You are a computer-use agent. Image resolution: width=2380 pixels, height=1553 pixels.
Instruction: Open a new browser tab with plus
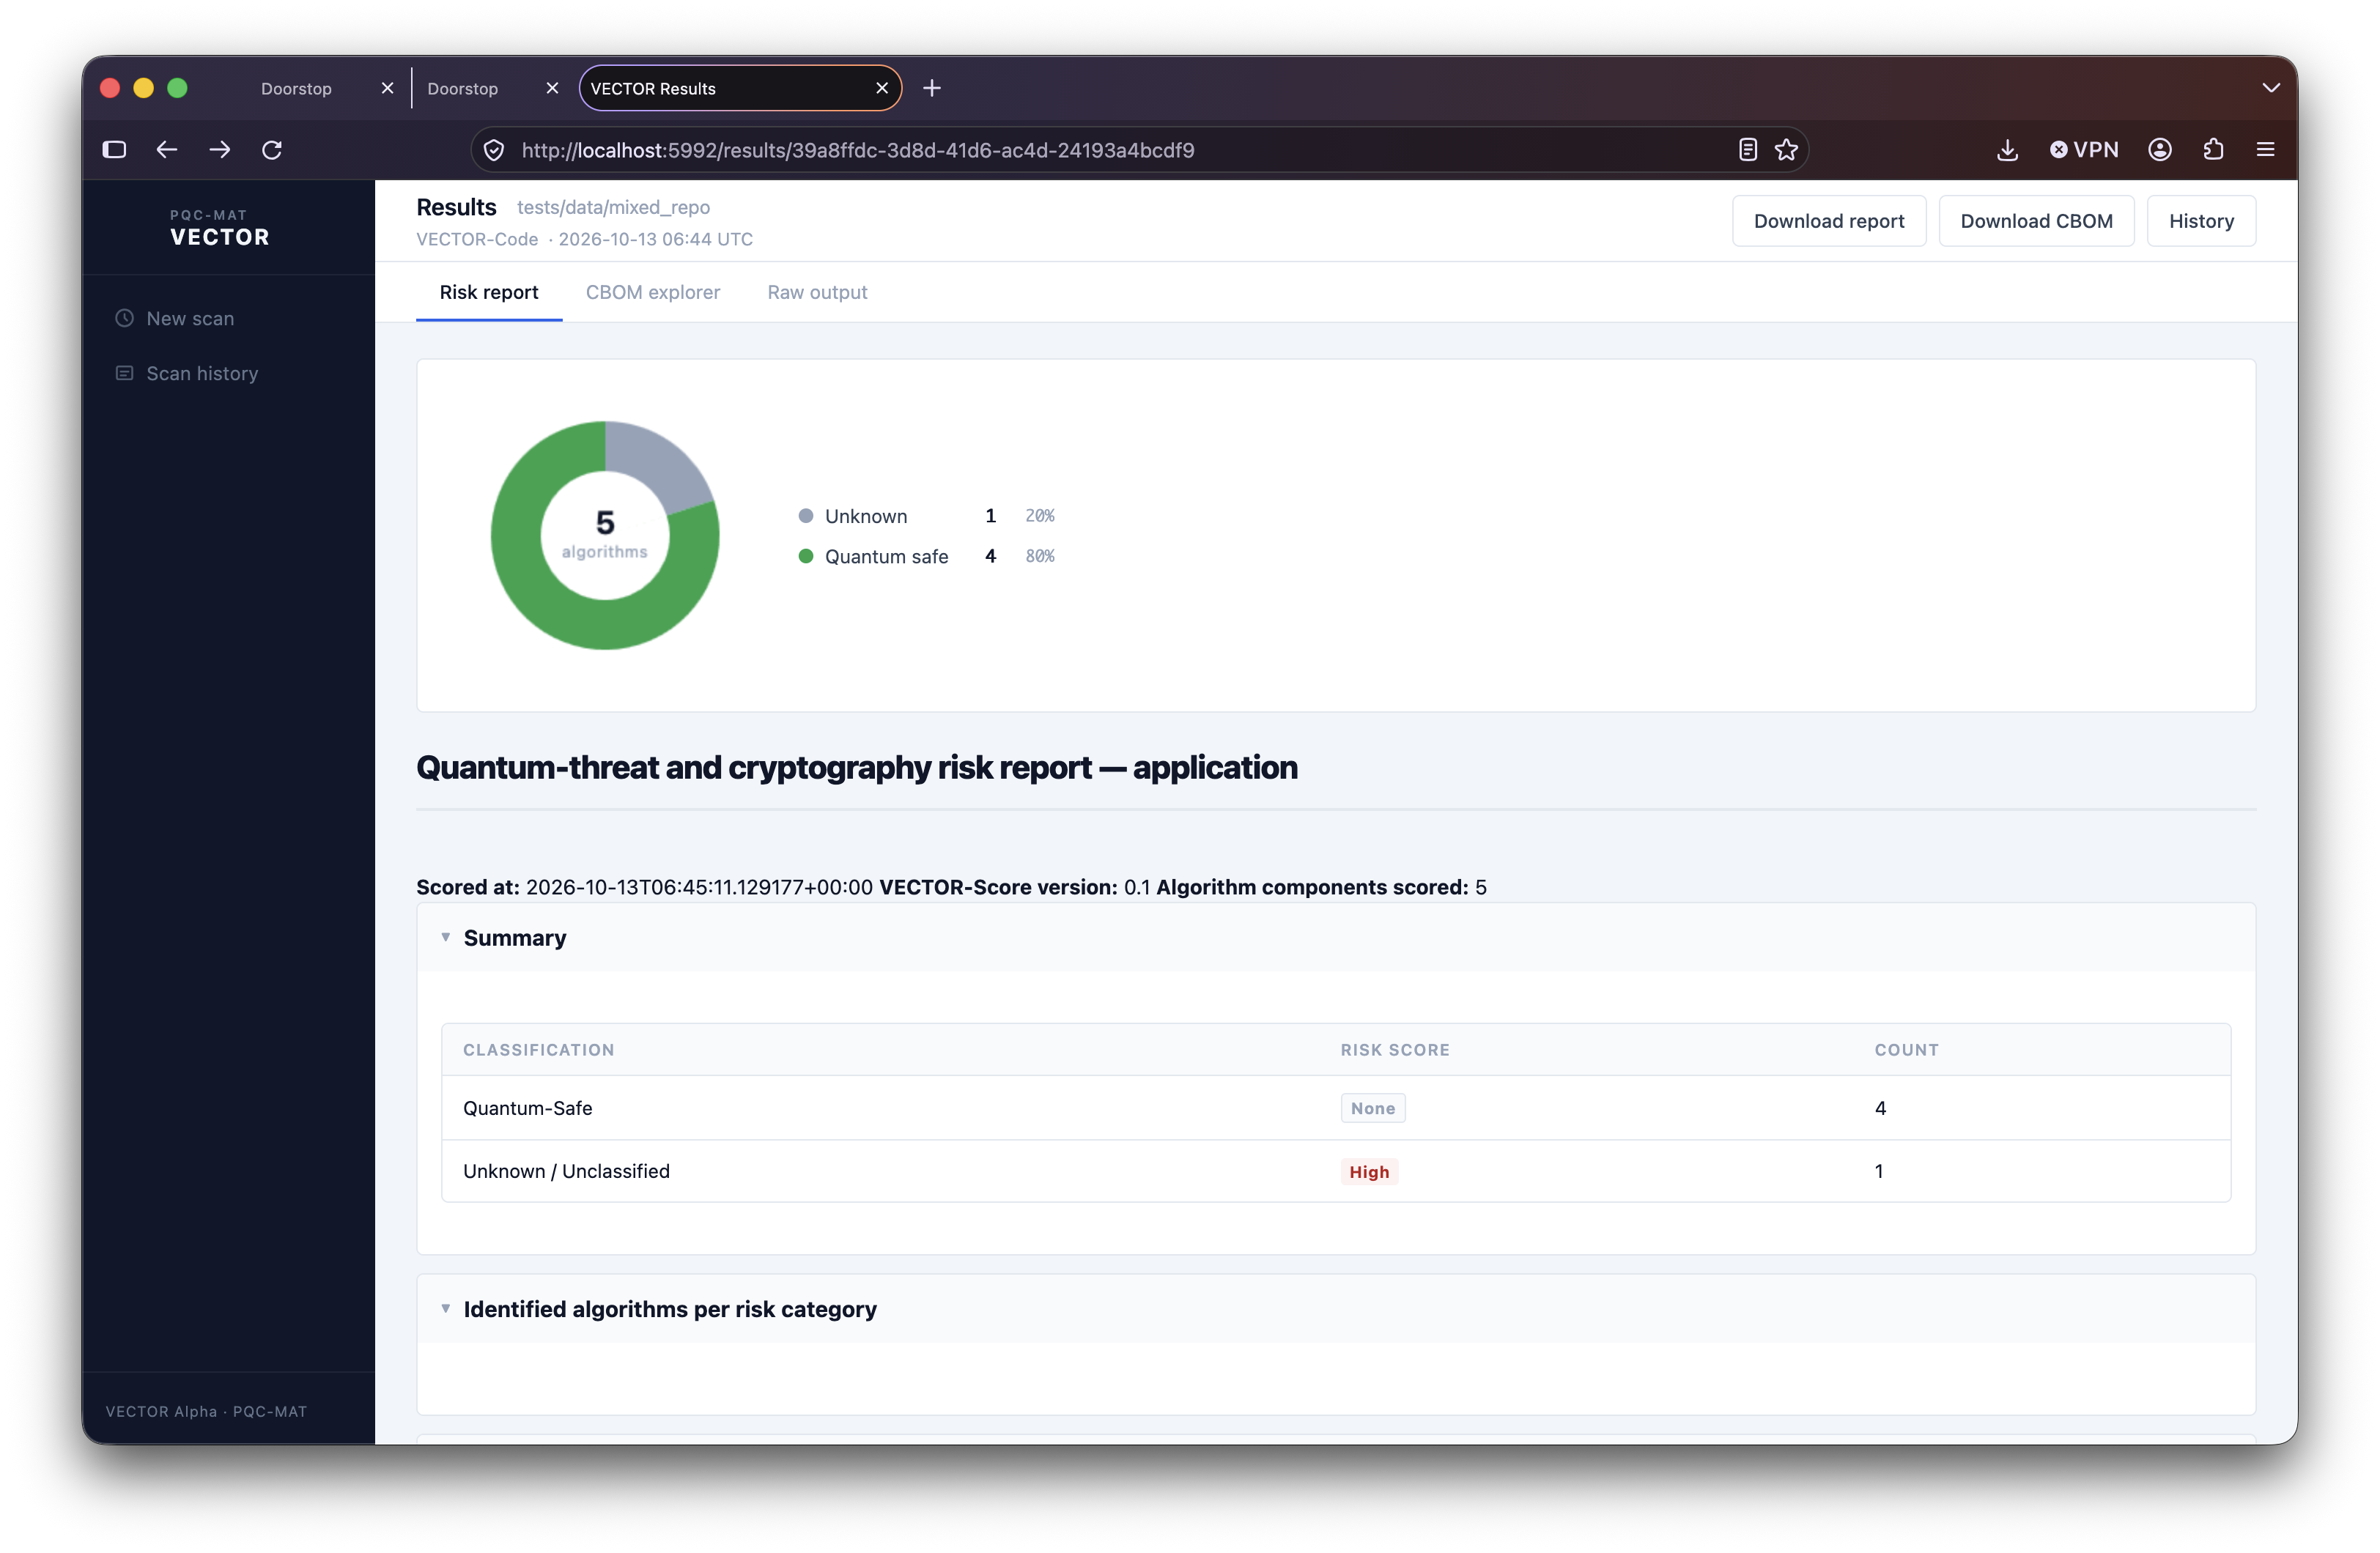click(932, 88)
